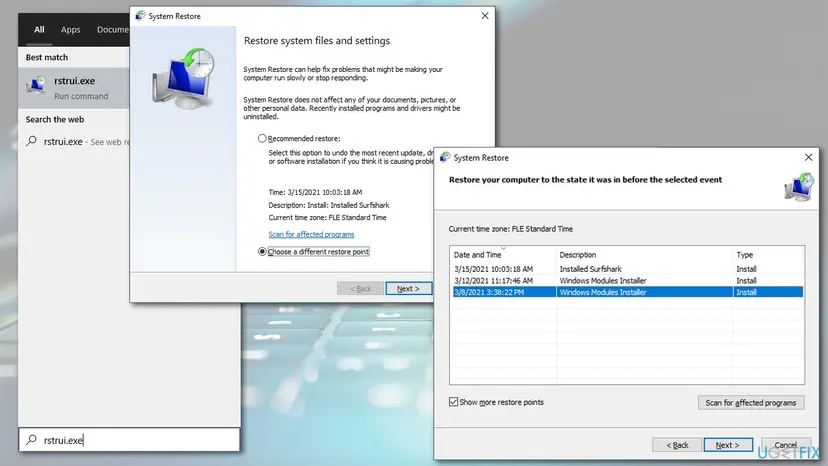Click Next in the first System Restore dialog
The width and height of the screenshot is (828, 466).
click(x=408, y=288)
